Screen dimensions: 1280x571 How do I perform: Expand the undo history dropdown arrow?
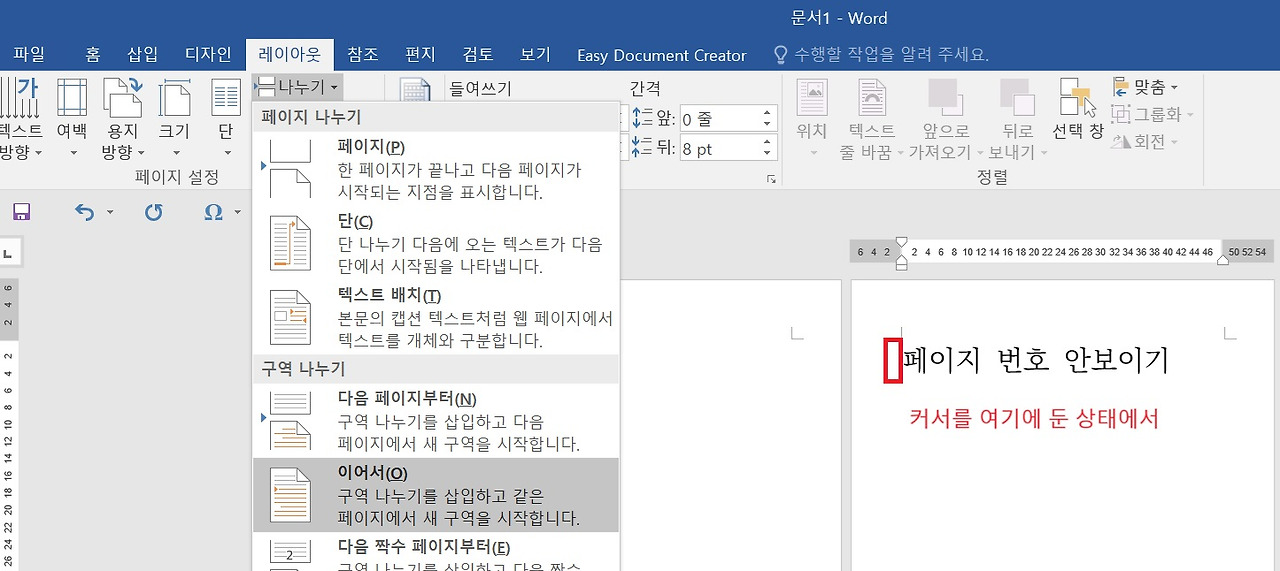110,212
